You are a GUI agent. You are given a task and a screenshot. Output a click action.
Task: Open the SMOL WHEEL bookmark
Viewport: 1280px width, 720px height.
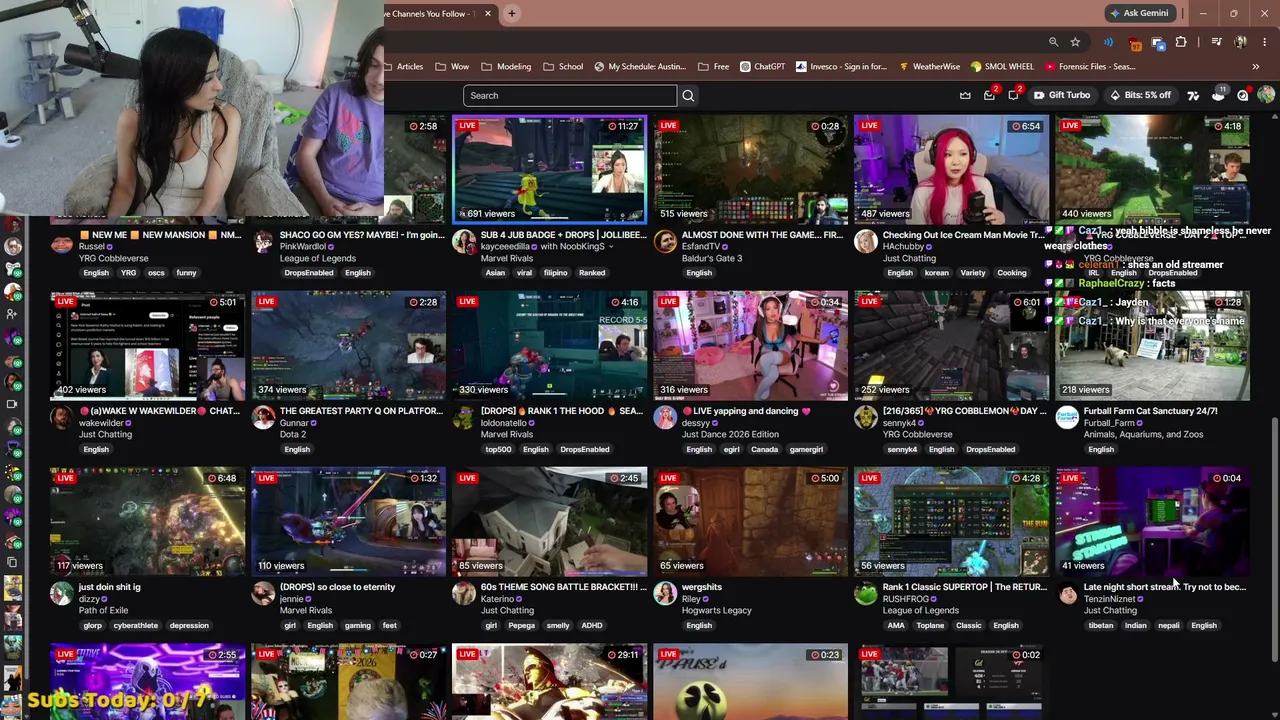[1002, 67]
